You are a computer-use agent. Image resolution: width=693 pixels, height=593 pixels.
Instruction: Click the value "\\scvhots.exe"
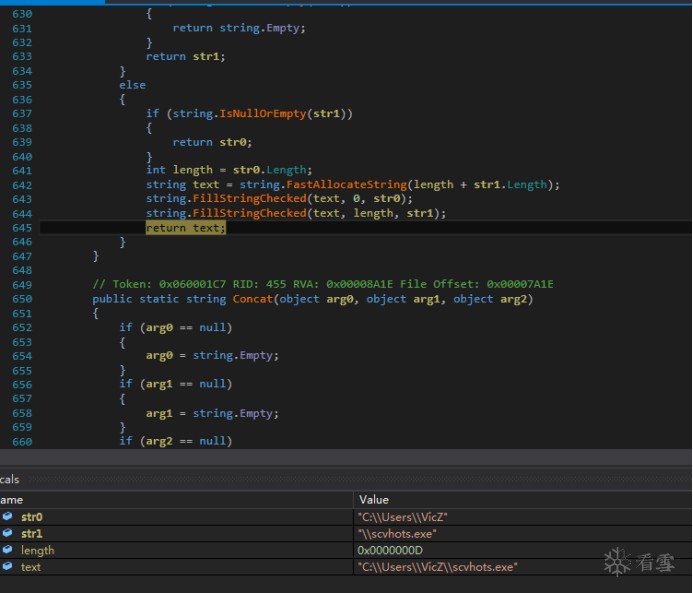[397, 534]
